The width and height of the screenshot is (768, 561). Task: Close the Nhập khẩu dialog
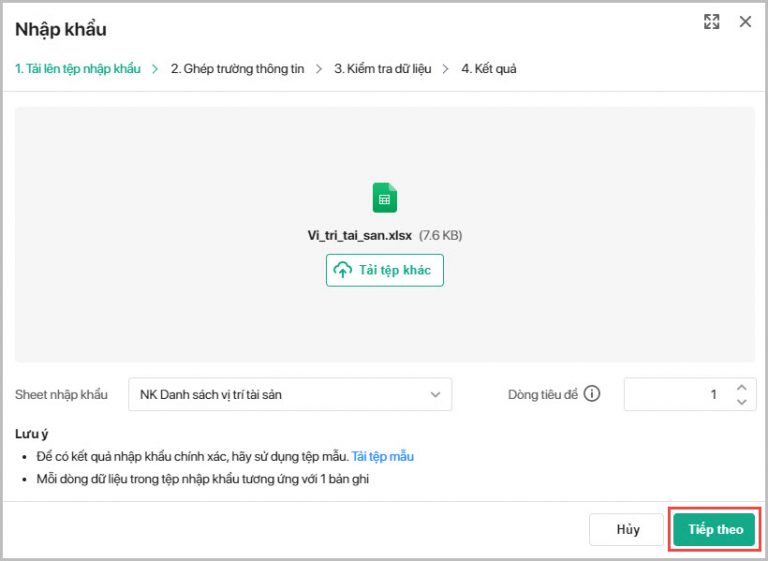[x=745, y=22]
